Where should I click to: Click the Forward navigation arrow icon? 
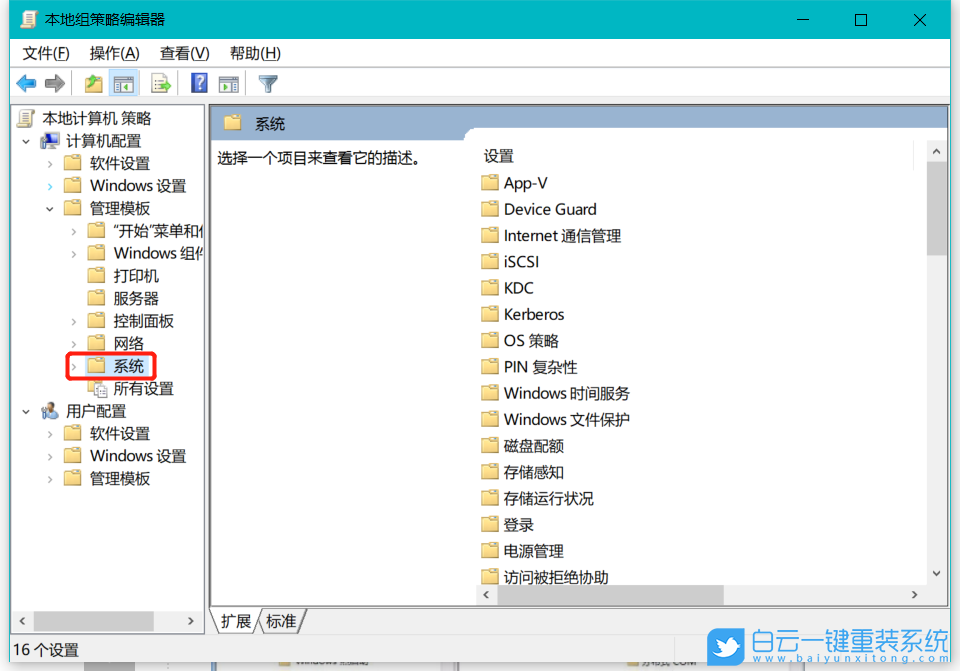[57, 83]
